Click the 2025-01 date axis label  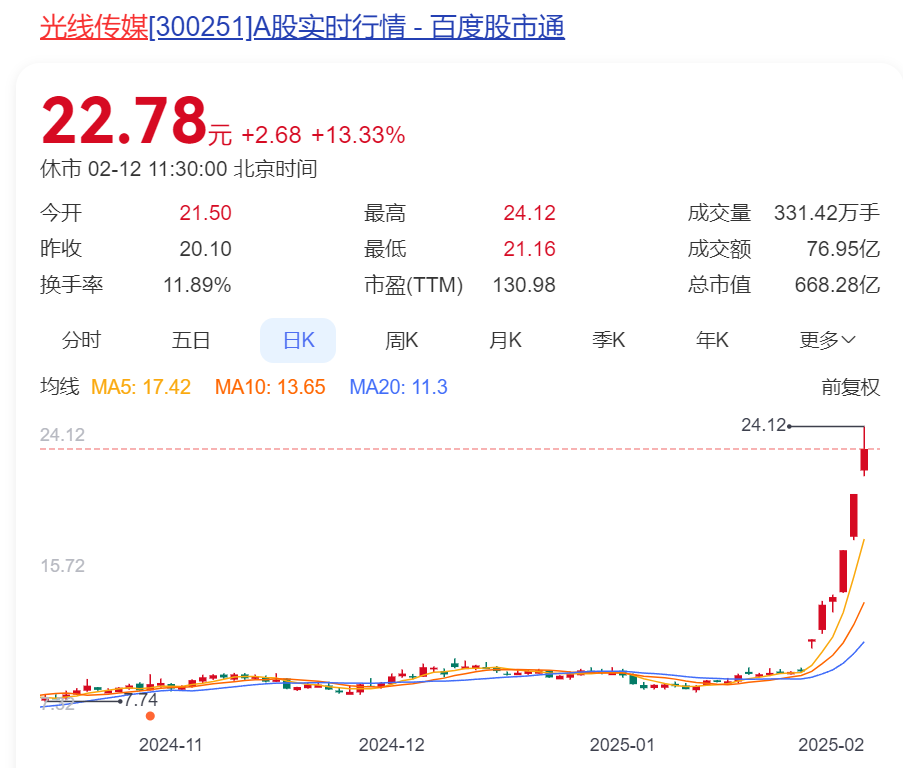[622, 745]
